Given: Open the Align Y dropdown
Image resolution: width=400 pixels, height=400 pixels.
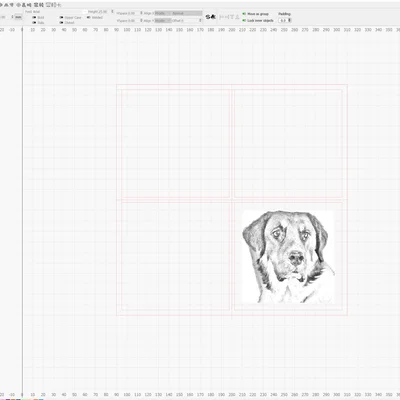Looking at the screenshot, I should tap(163, 21).
